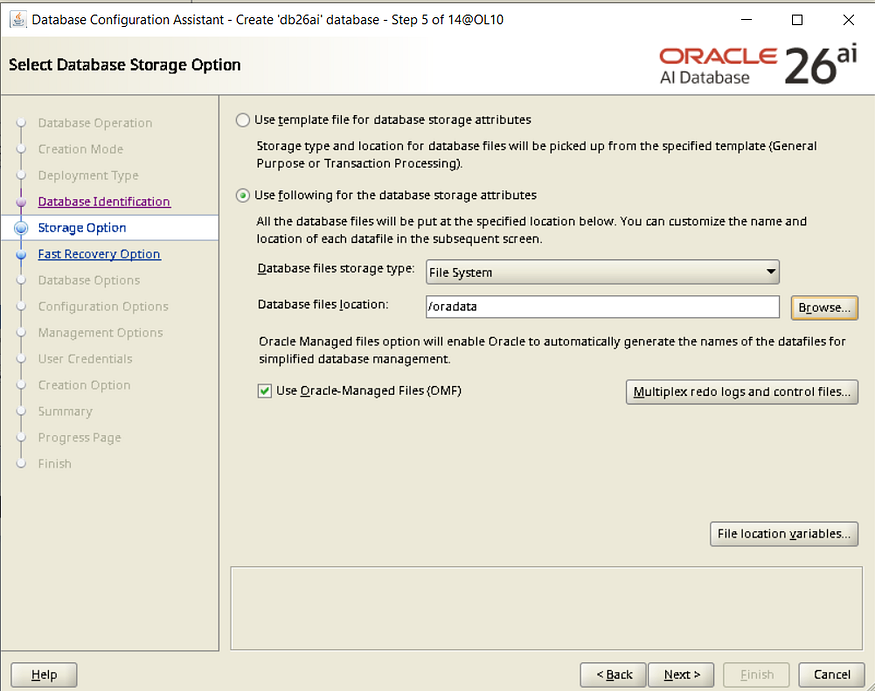This screenshot has height=691, width=875.
Task: Click 'Deployment Type' step text
Action: (88, 175)
